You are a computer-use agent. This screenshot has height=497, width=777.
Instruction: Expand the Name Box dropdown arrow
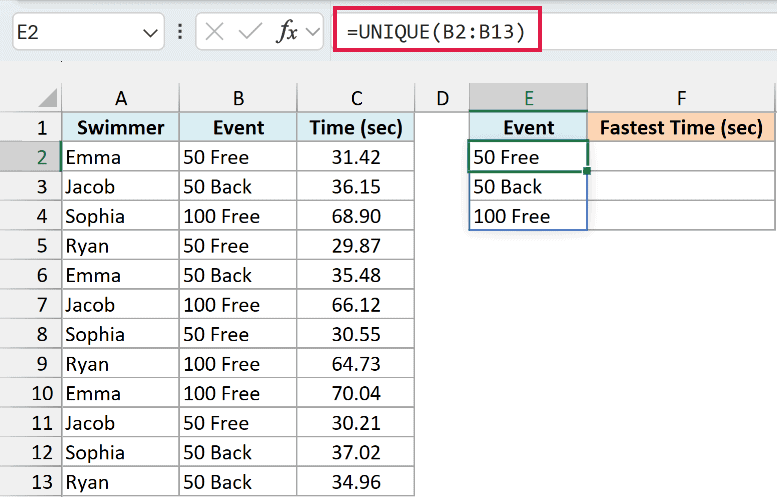pyautogui.click(x=150, y=33)
